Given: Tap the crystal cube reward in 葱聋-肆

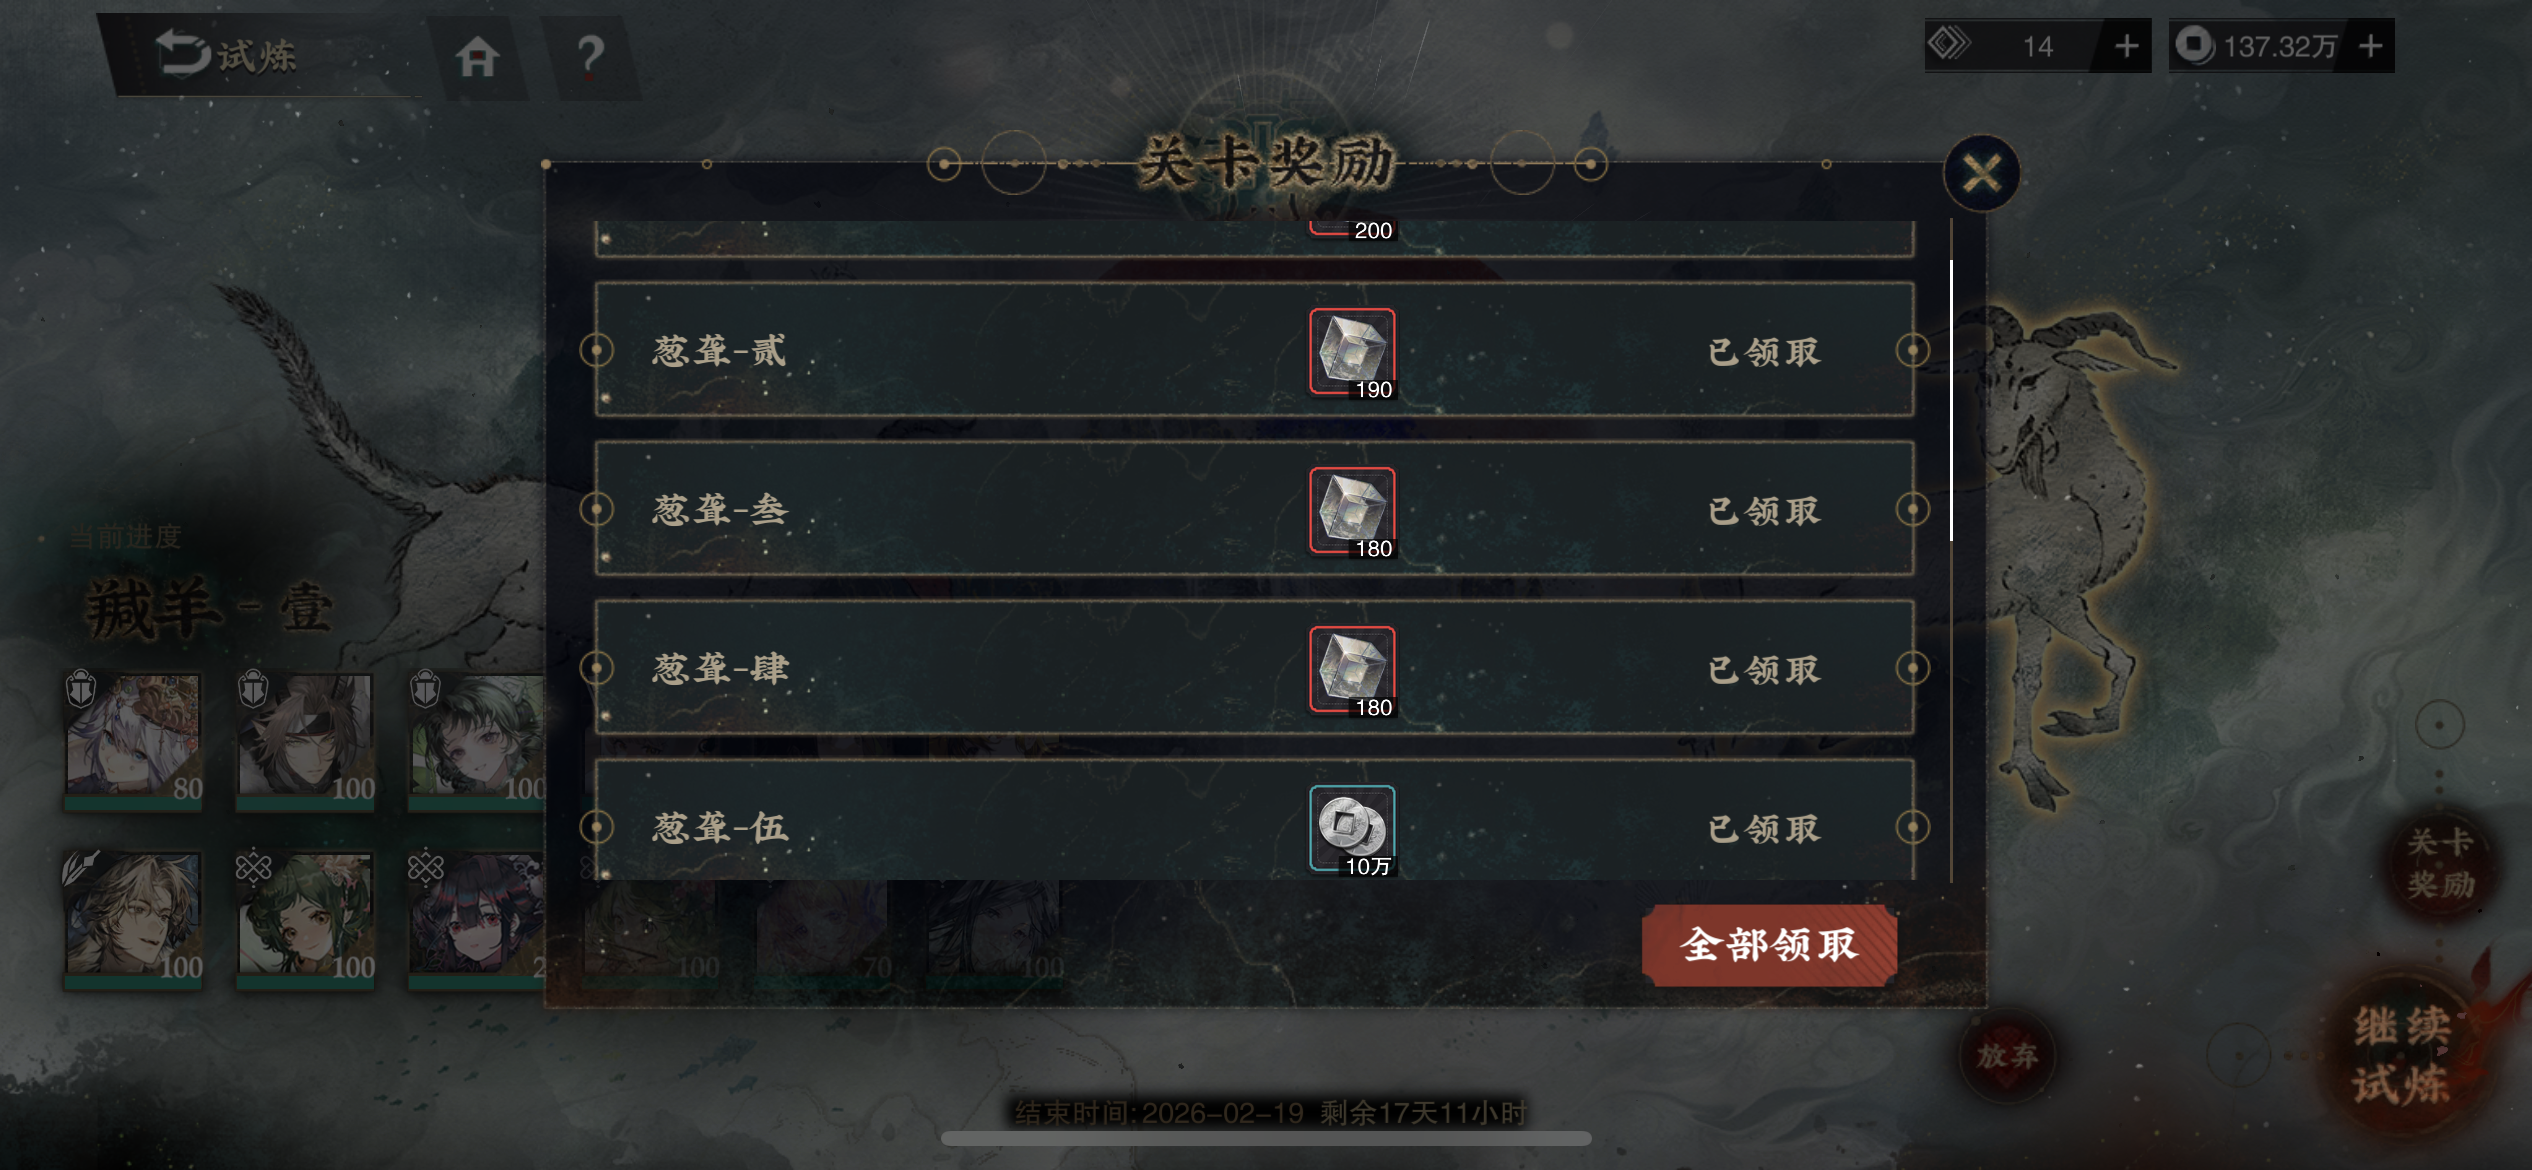Looking at the screenshot, I should [1352, 670].
